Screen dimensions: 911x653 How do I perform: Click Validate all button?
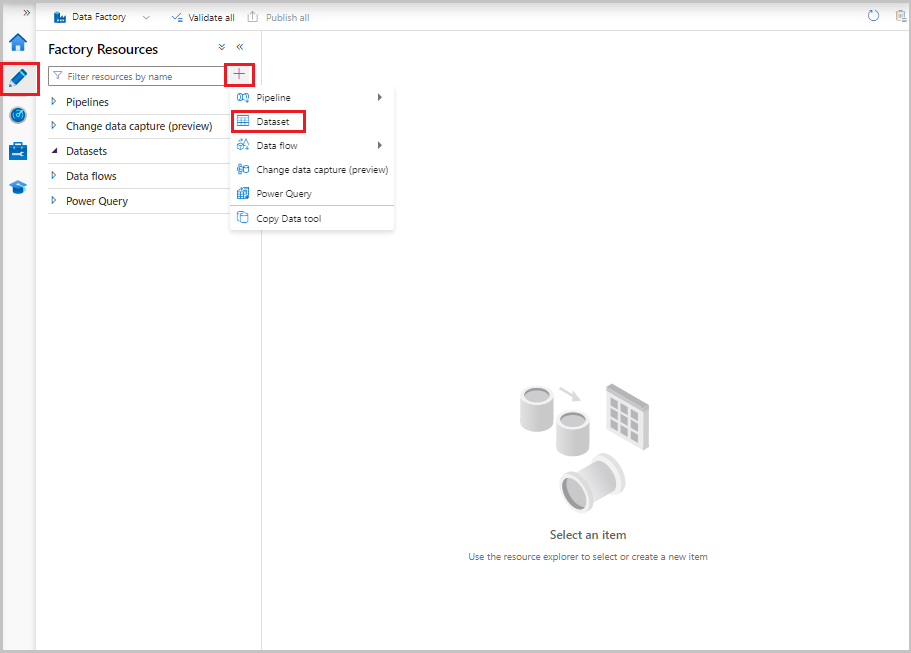[x=203, y=17]
